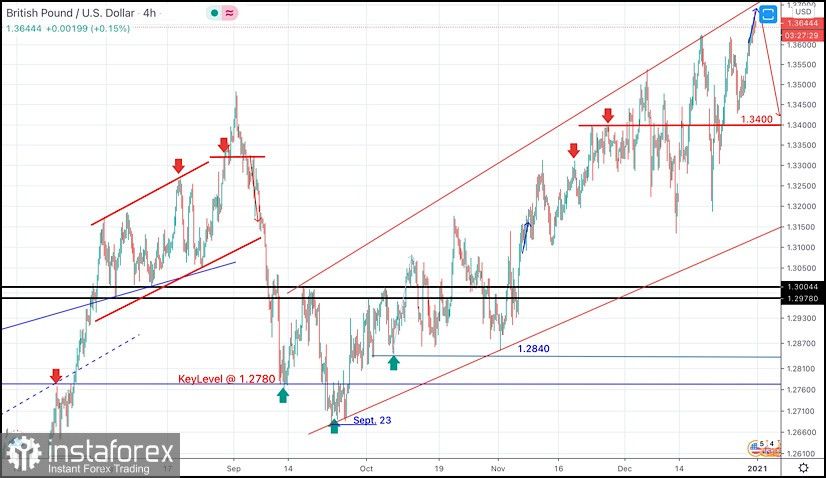Click the 1.30044 horizontal line price label

(803, 287)
